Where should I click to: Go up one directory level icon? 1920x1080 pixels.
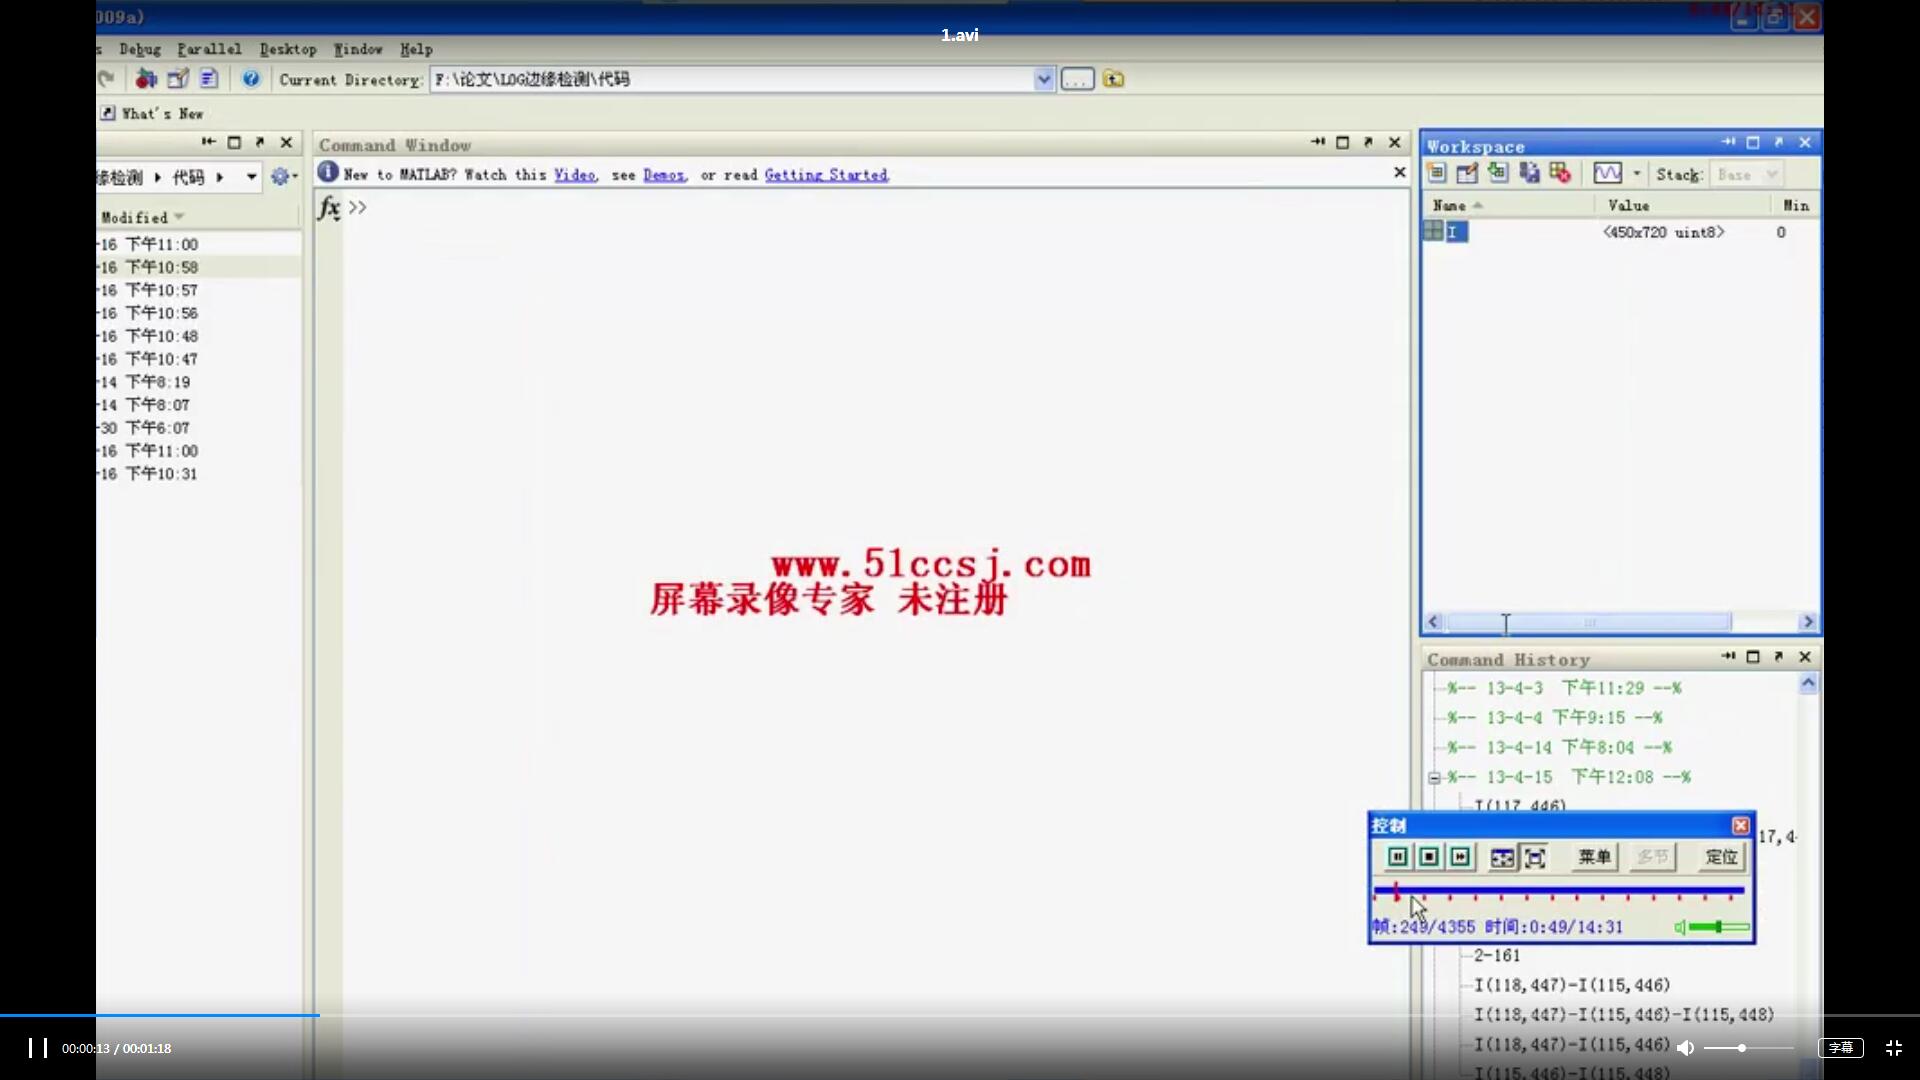coord(1113,79)
